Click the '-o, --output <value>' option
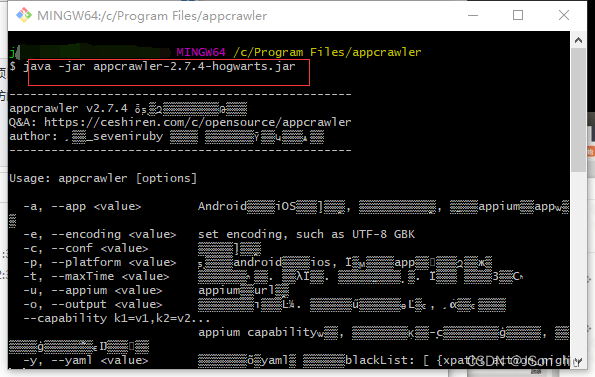 click(93, 305)
